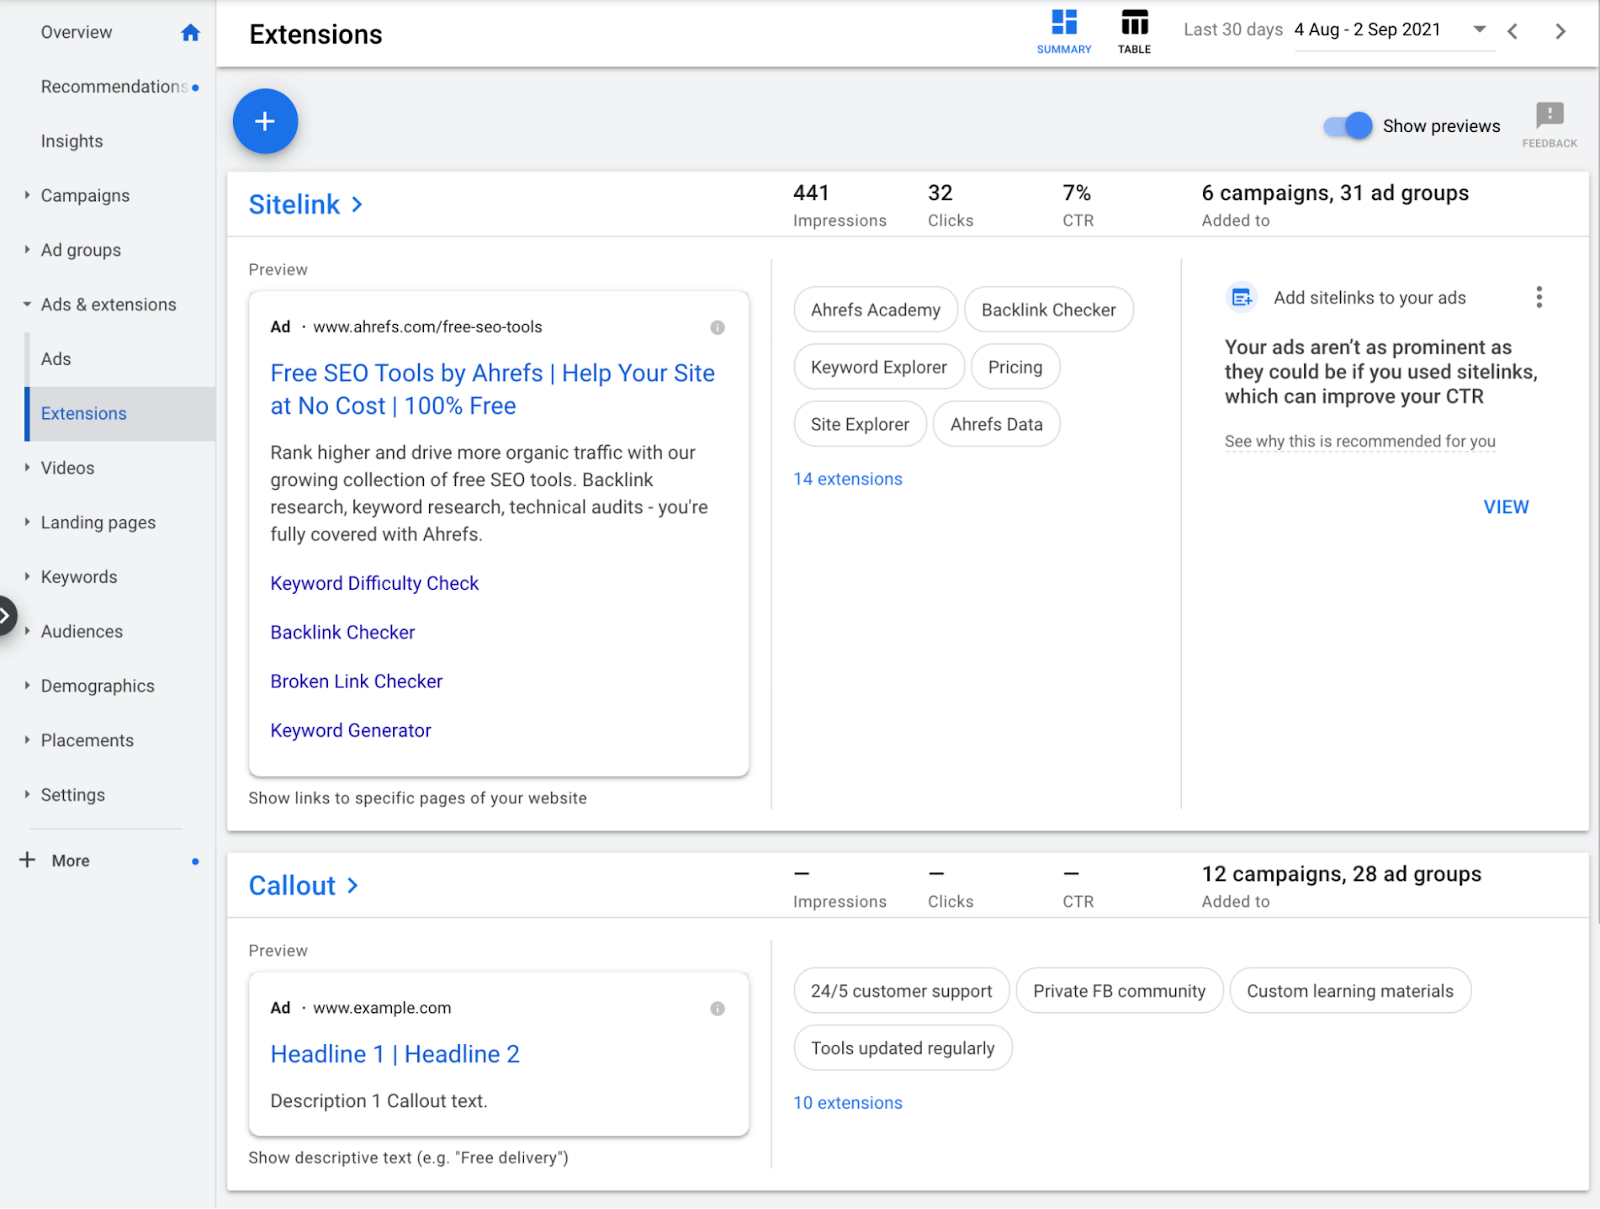Click the Overview home icon
This screenshot has width=1600, height=1209.
click(x=190, y=33)
